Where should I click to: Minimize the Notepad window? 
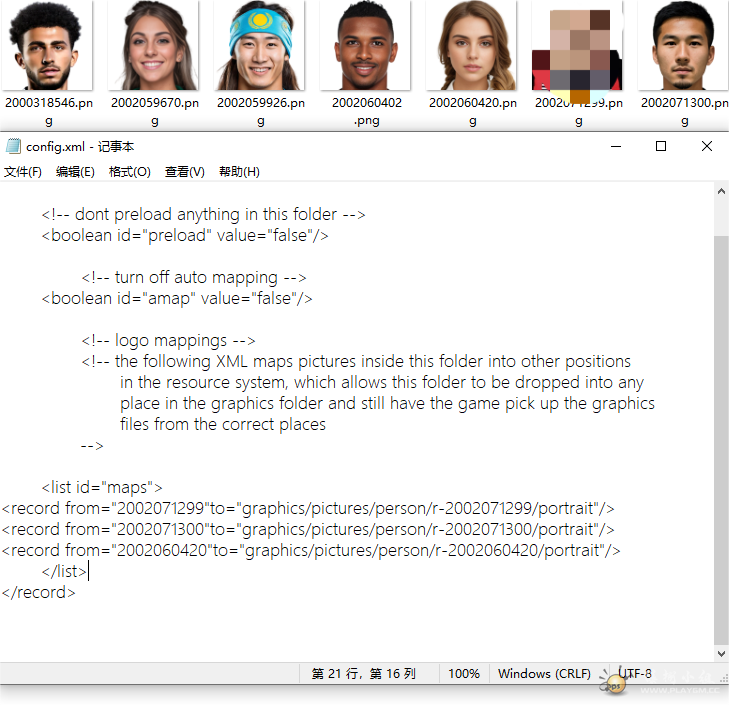click(614, 146)
